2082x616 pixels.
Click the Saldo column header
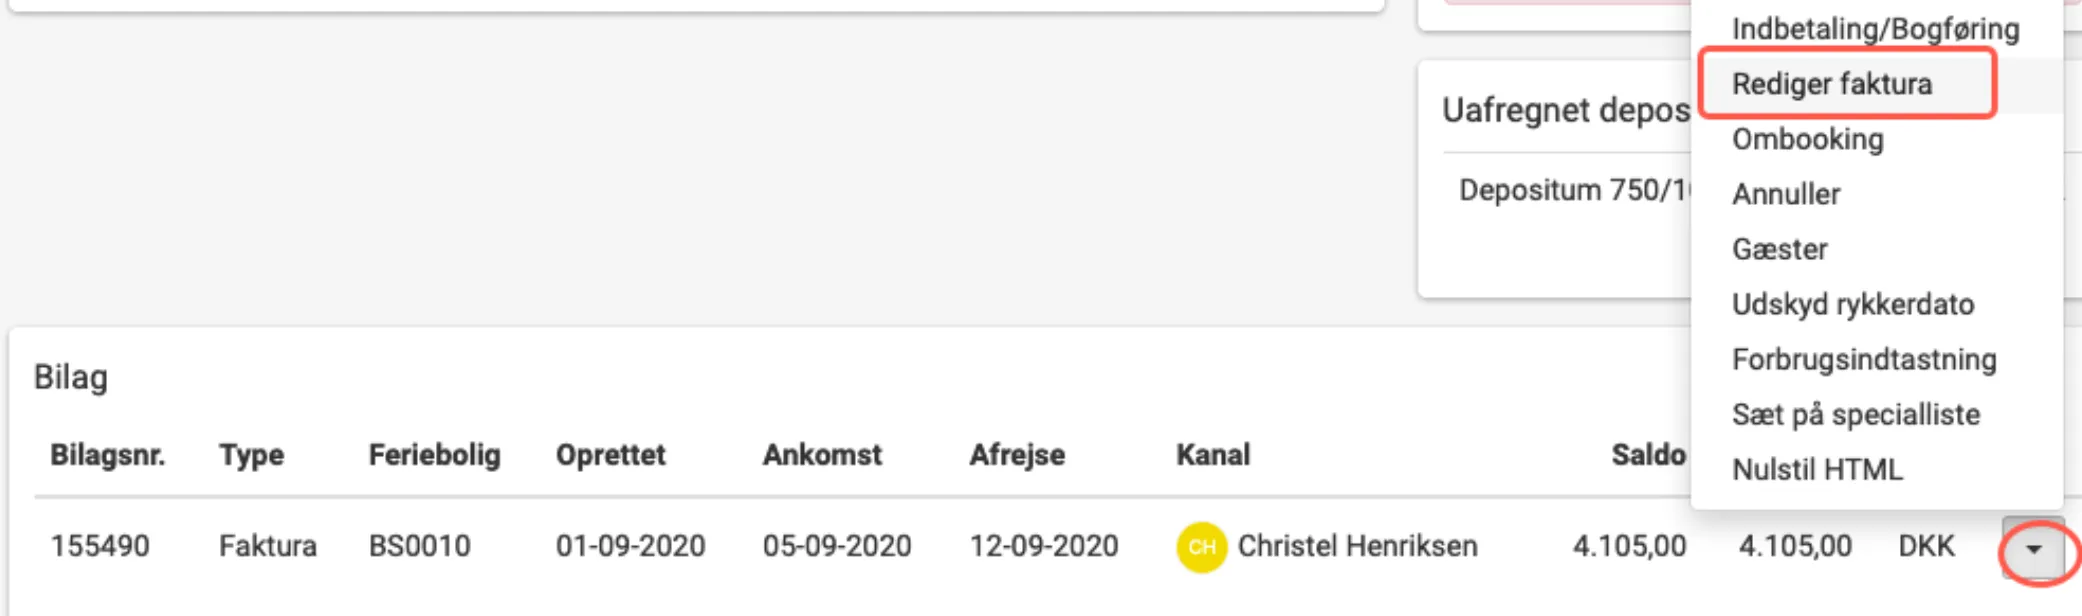1647,456
